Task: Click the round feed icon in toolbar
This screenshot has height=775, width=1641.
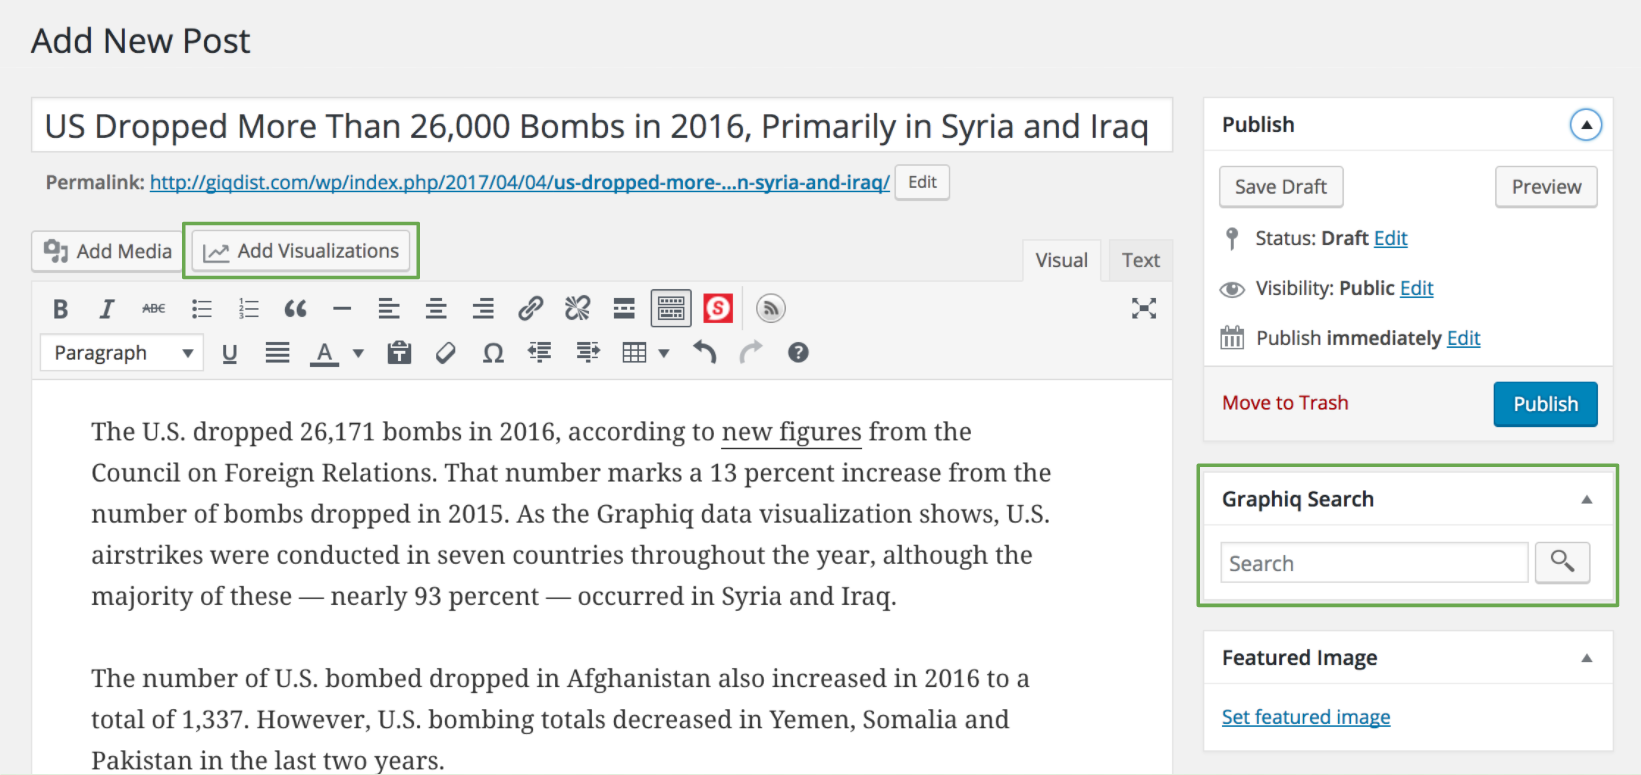Action: click(x=770, y=309)
